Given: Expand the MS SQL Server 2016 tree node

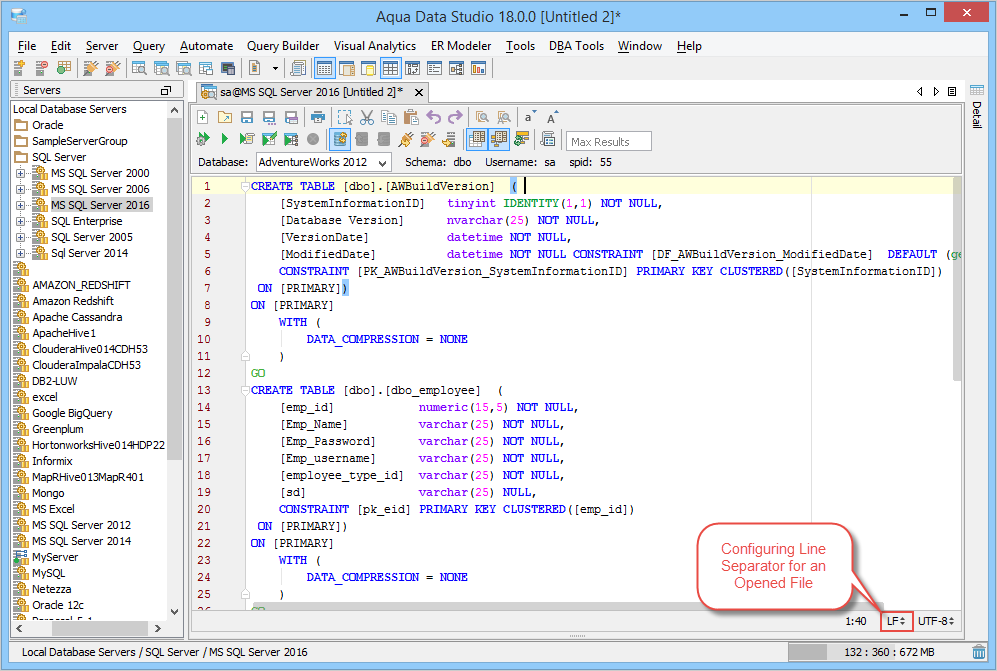Looking at the screenshot, I should coord(20,205).
